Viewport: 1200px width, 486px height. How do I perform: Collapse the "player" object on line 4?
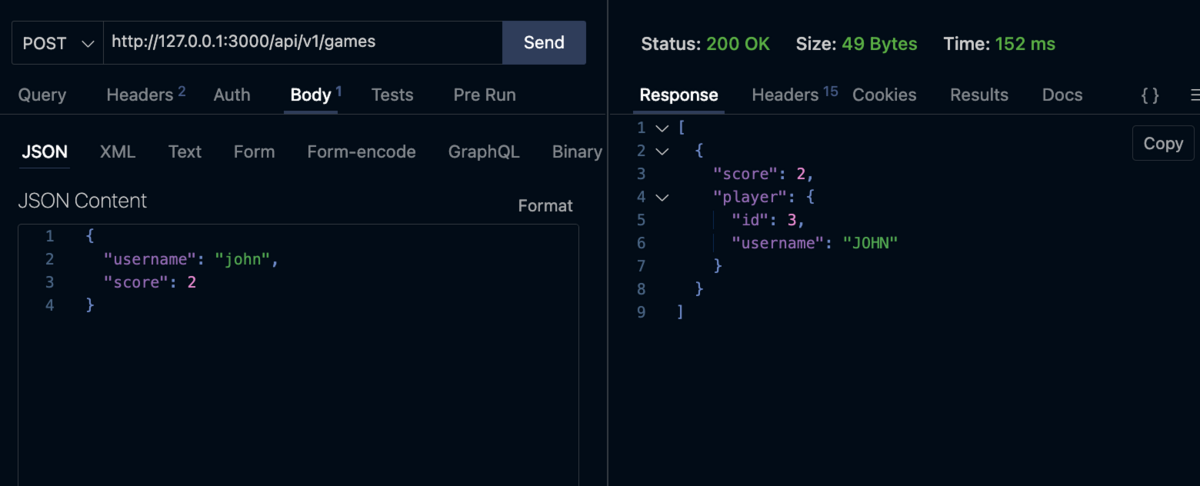[x=661, y=198]
